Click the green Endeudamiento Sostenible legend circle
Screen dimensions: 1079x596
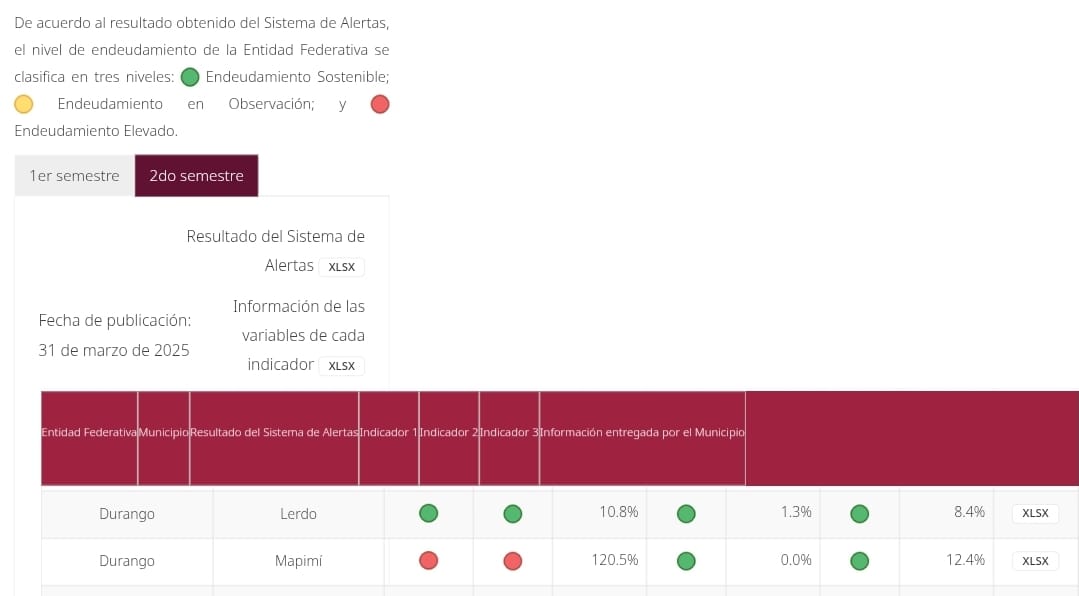(x=190, y=77)
